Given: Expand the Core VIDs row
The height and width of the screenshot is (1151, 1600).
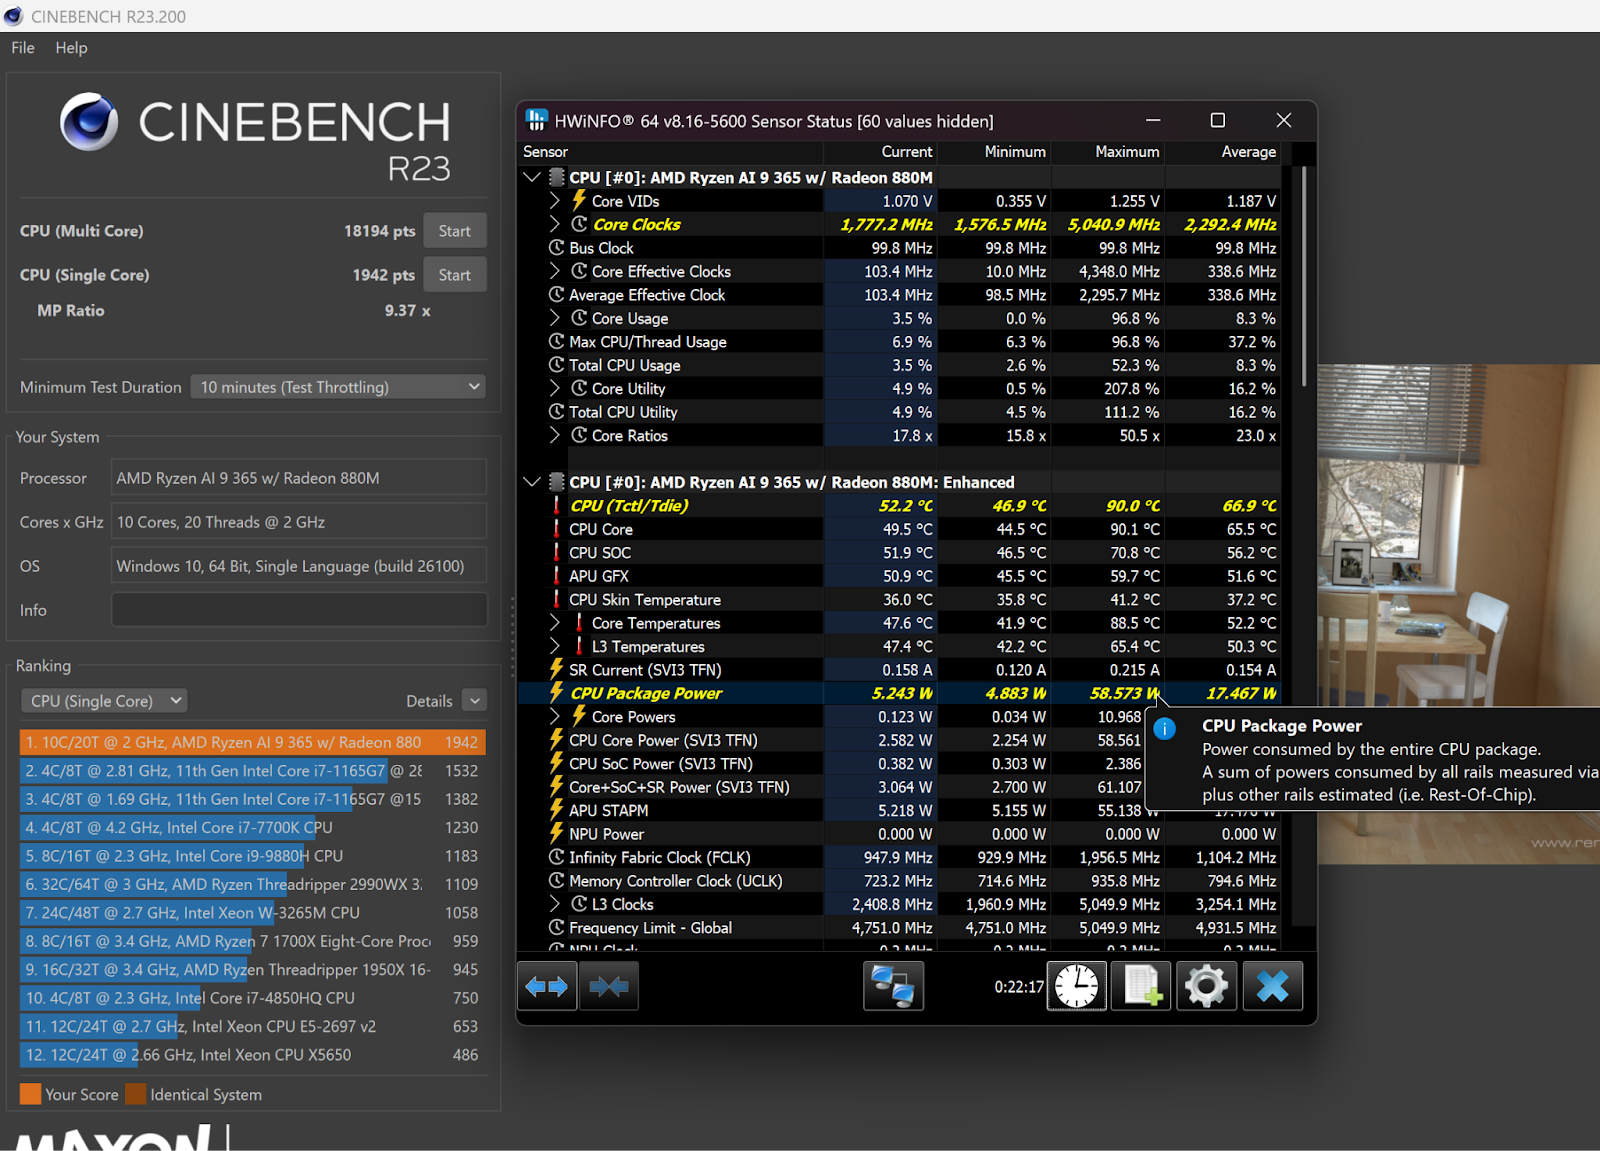Looking at the screenshot, I should pos(555,200).
